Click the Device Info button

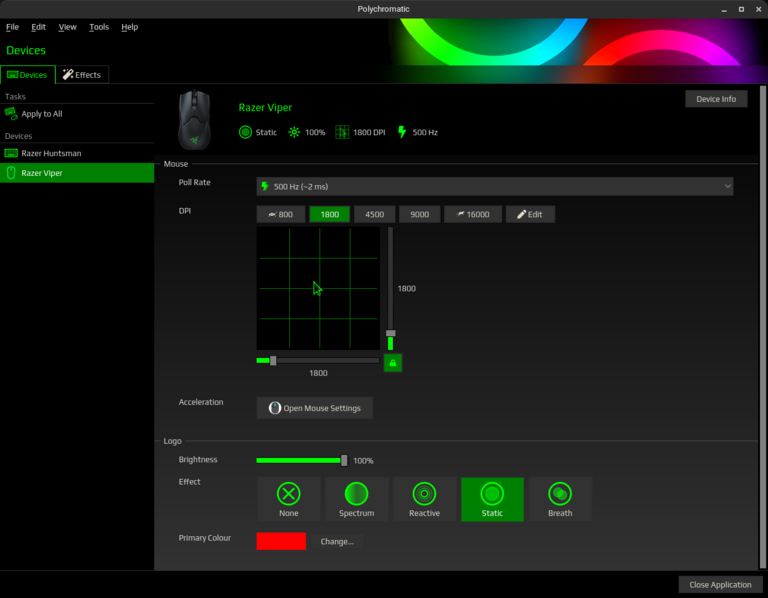point(716,99)
